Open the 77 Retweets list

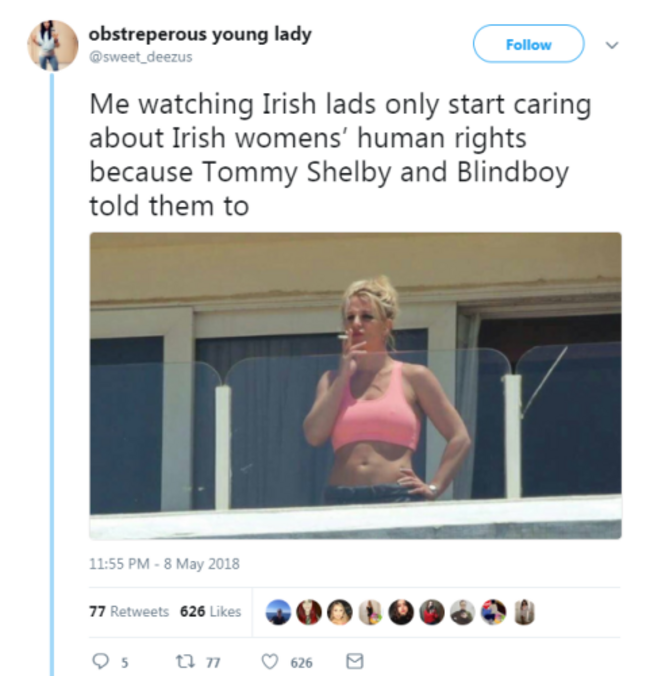click(129, 611)
